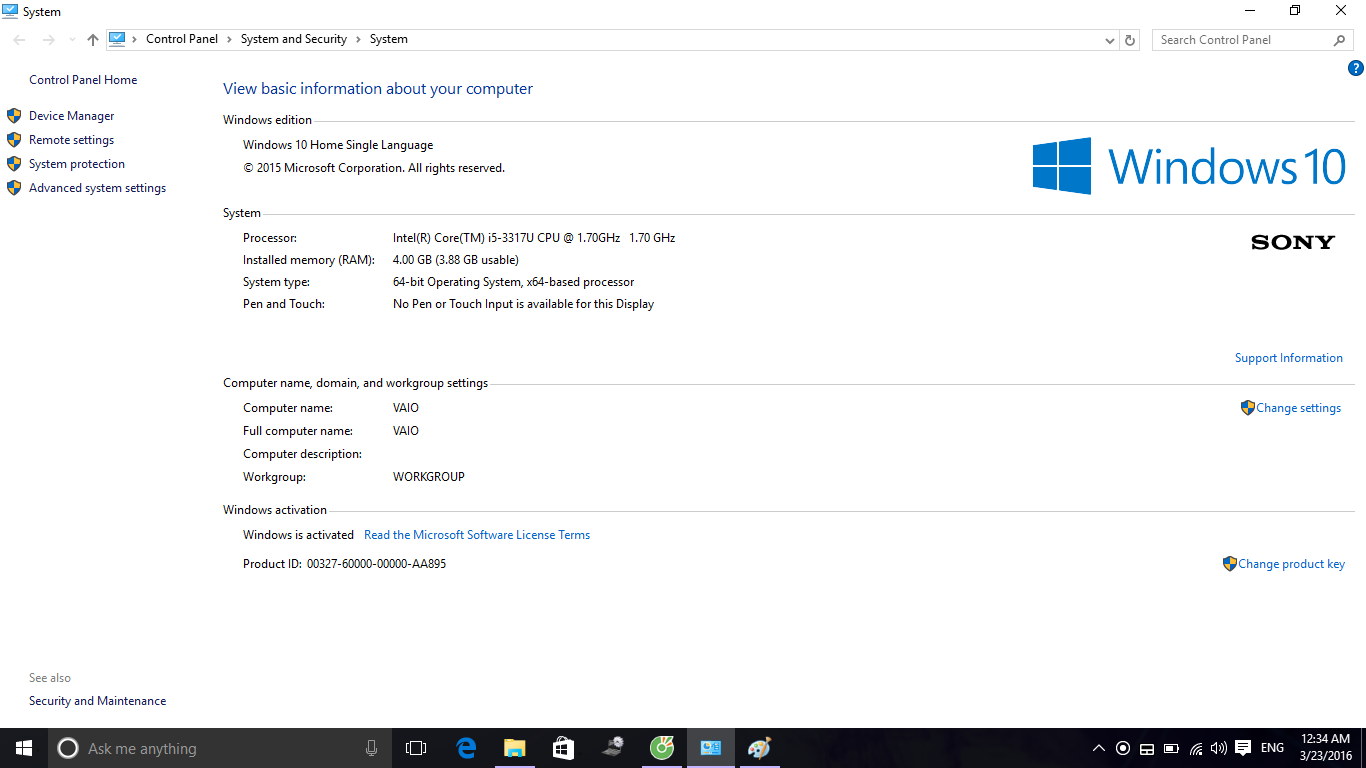Open the Windows Store
Image resolution: width=1366 pixels, height=768 pixels.
pyautogui.click(x=563, y=748)
